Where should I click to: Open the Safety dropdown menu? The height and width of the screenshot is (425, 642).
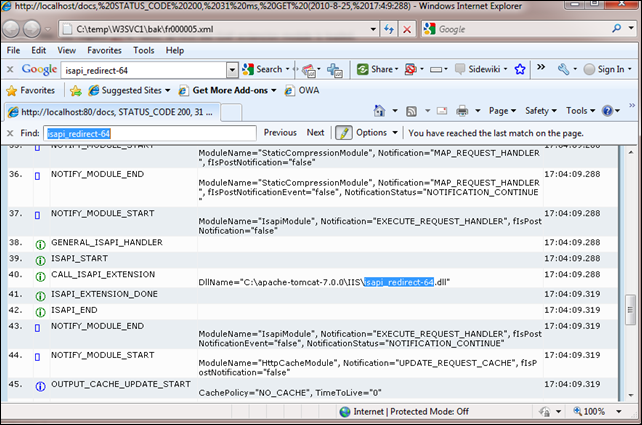[540, 111]
